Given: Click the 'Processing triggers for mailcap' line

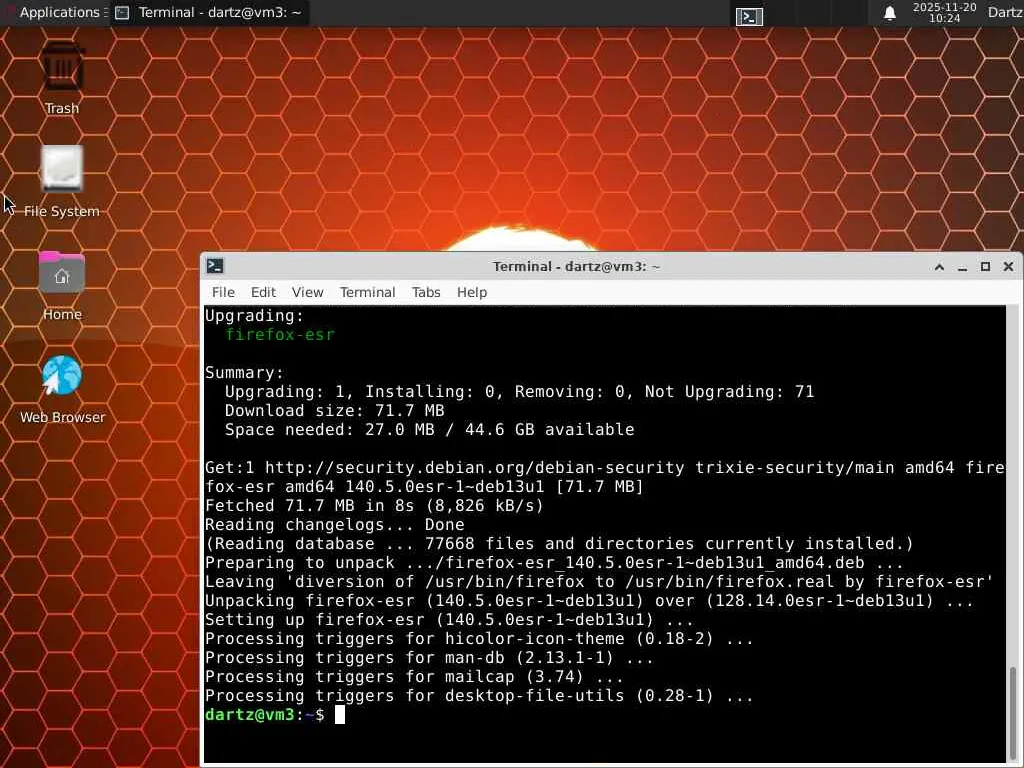Looking at the screenshot, I should pyautogui.click(x=414, y=677).
